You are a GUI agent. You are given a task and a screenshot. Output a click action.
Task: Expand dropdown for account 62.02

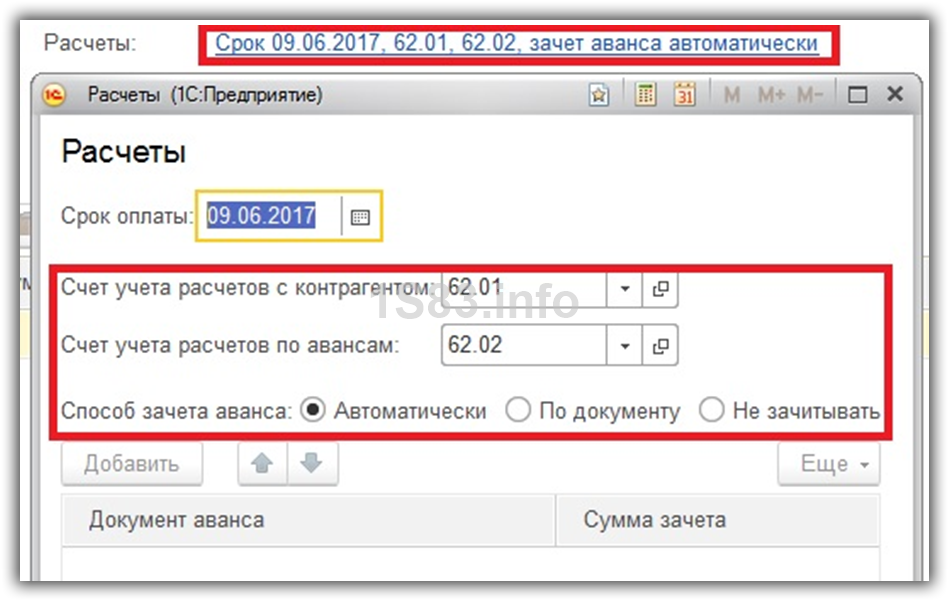click(625, 346)
